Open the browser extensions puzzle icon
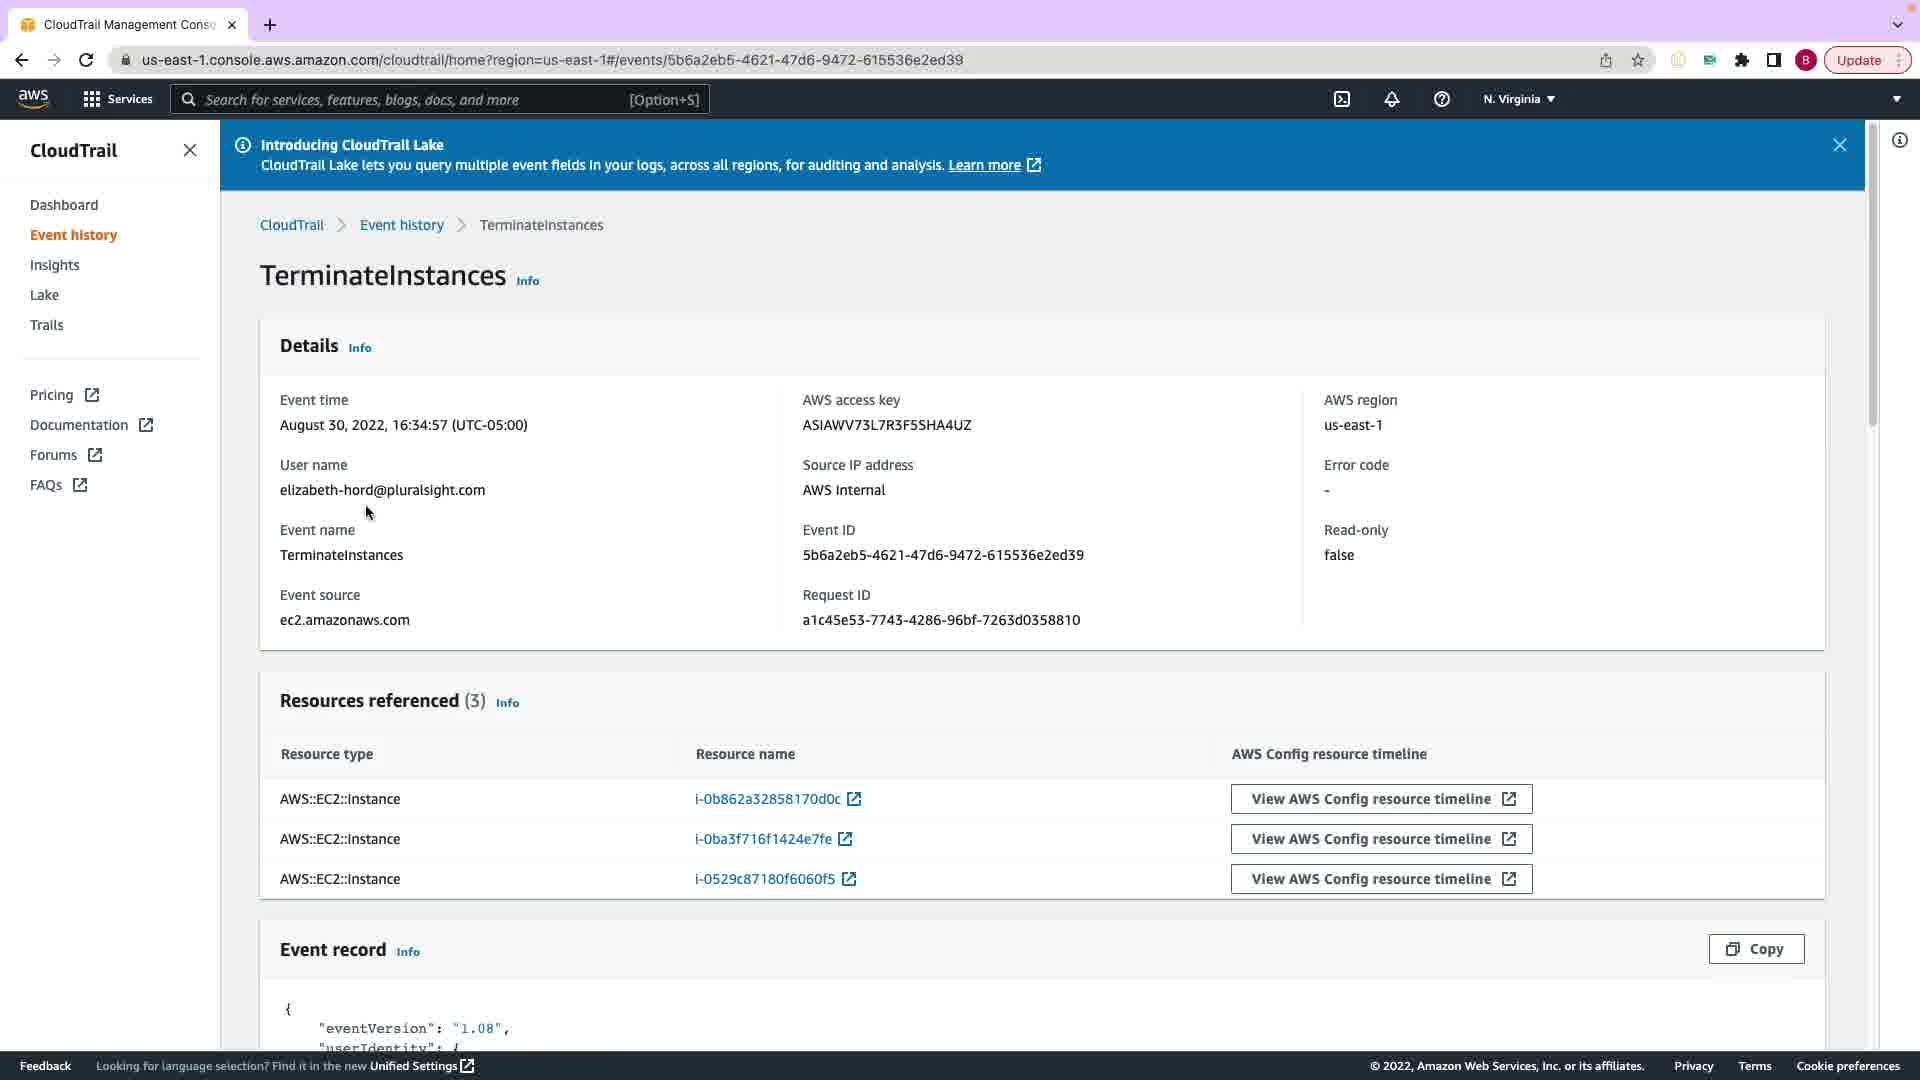The image size is (1920, 1080). click(1742, 60)
